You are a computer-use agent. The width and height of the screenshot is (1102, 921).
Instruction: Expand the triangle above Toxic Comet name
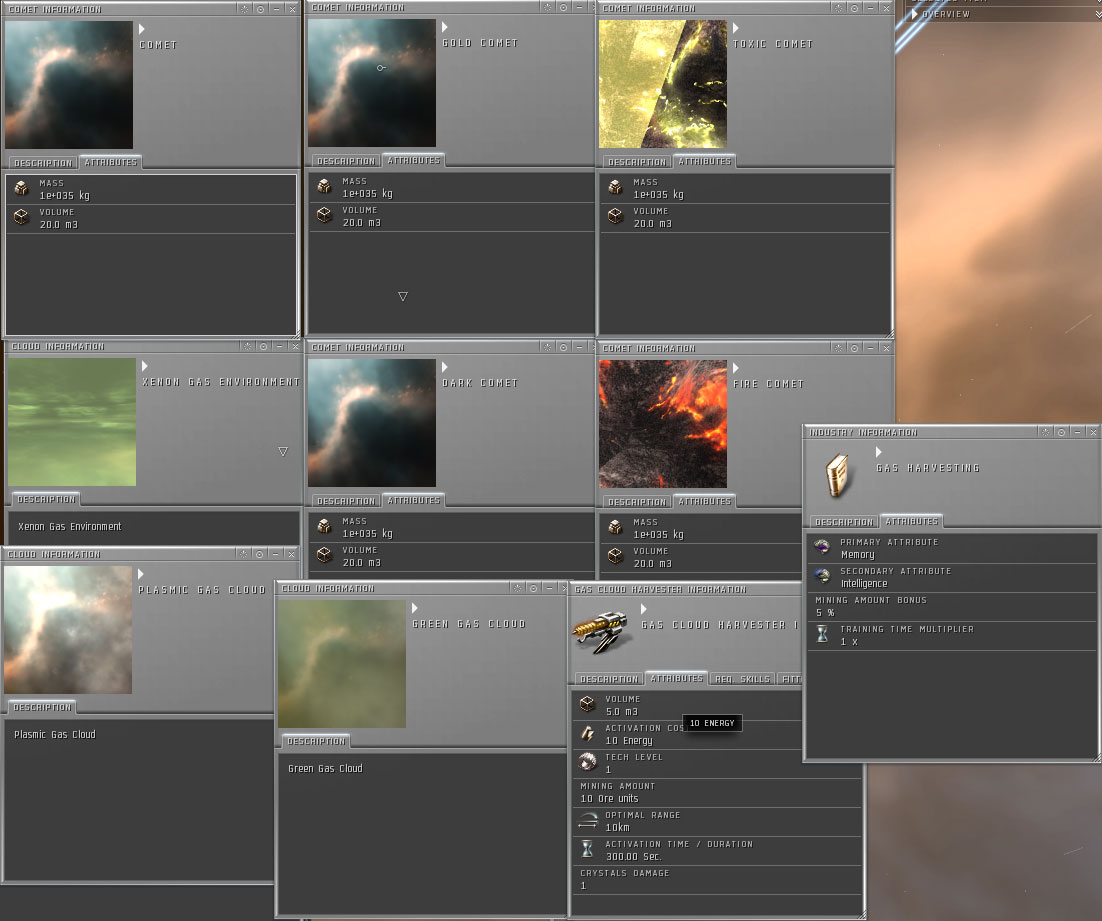coord(736,27)
